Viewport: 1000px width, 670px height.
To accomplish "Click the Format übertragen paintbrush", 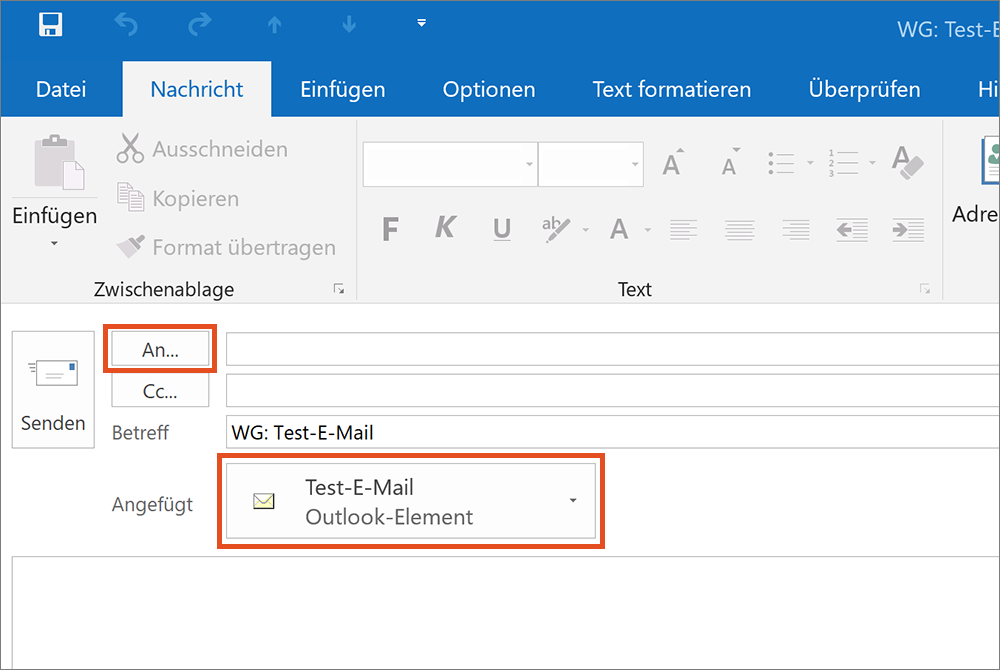I will pyautogui.click(x=130, y=246).
